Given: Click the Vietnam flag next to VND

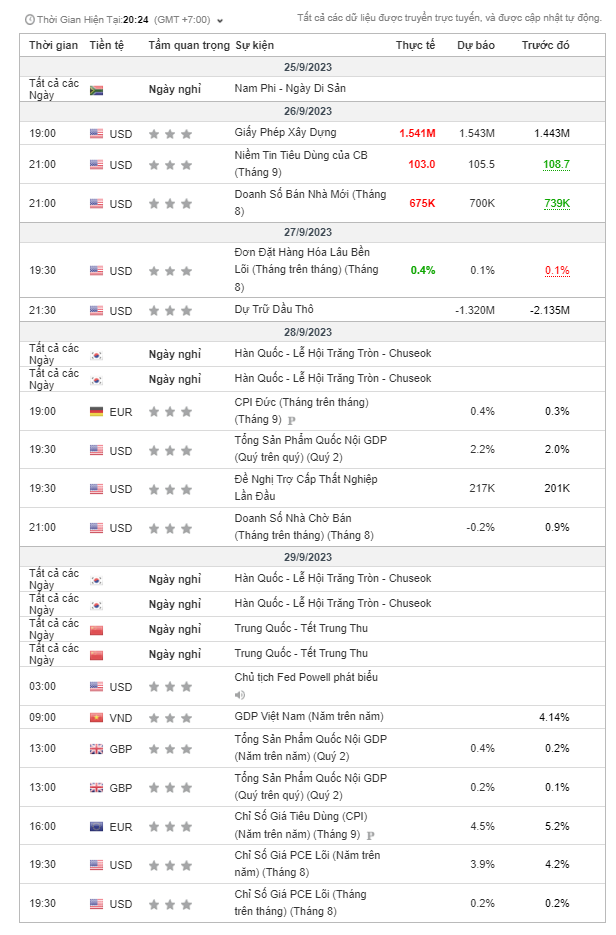Looking at the screenshot, I should coord(96,717).
